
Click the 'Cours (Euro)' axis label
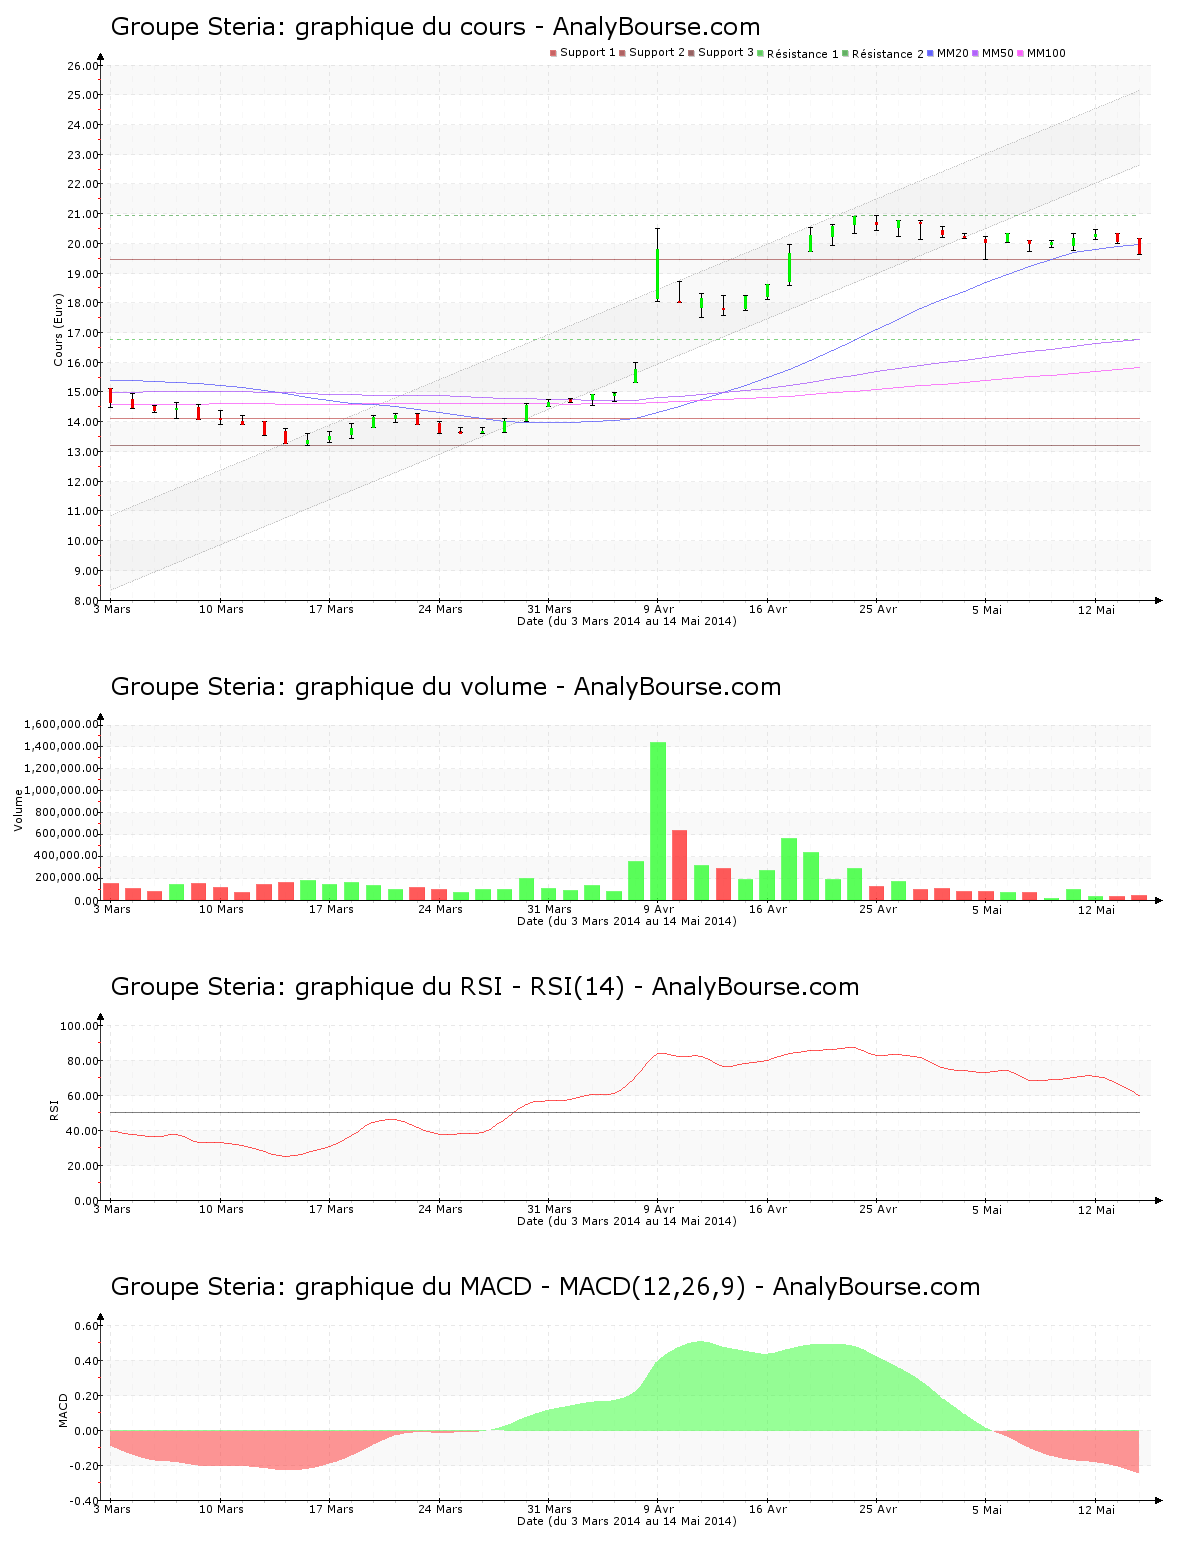pyautogui.click(x=58, y=330)
